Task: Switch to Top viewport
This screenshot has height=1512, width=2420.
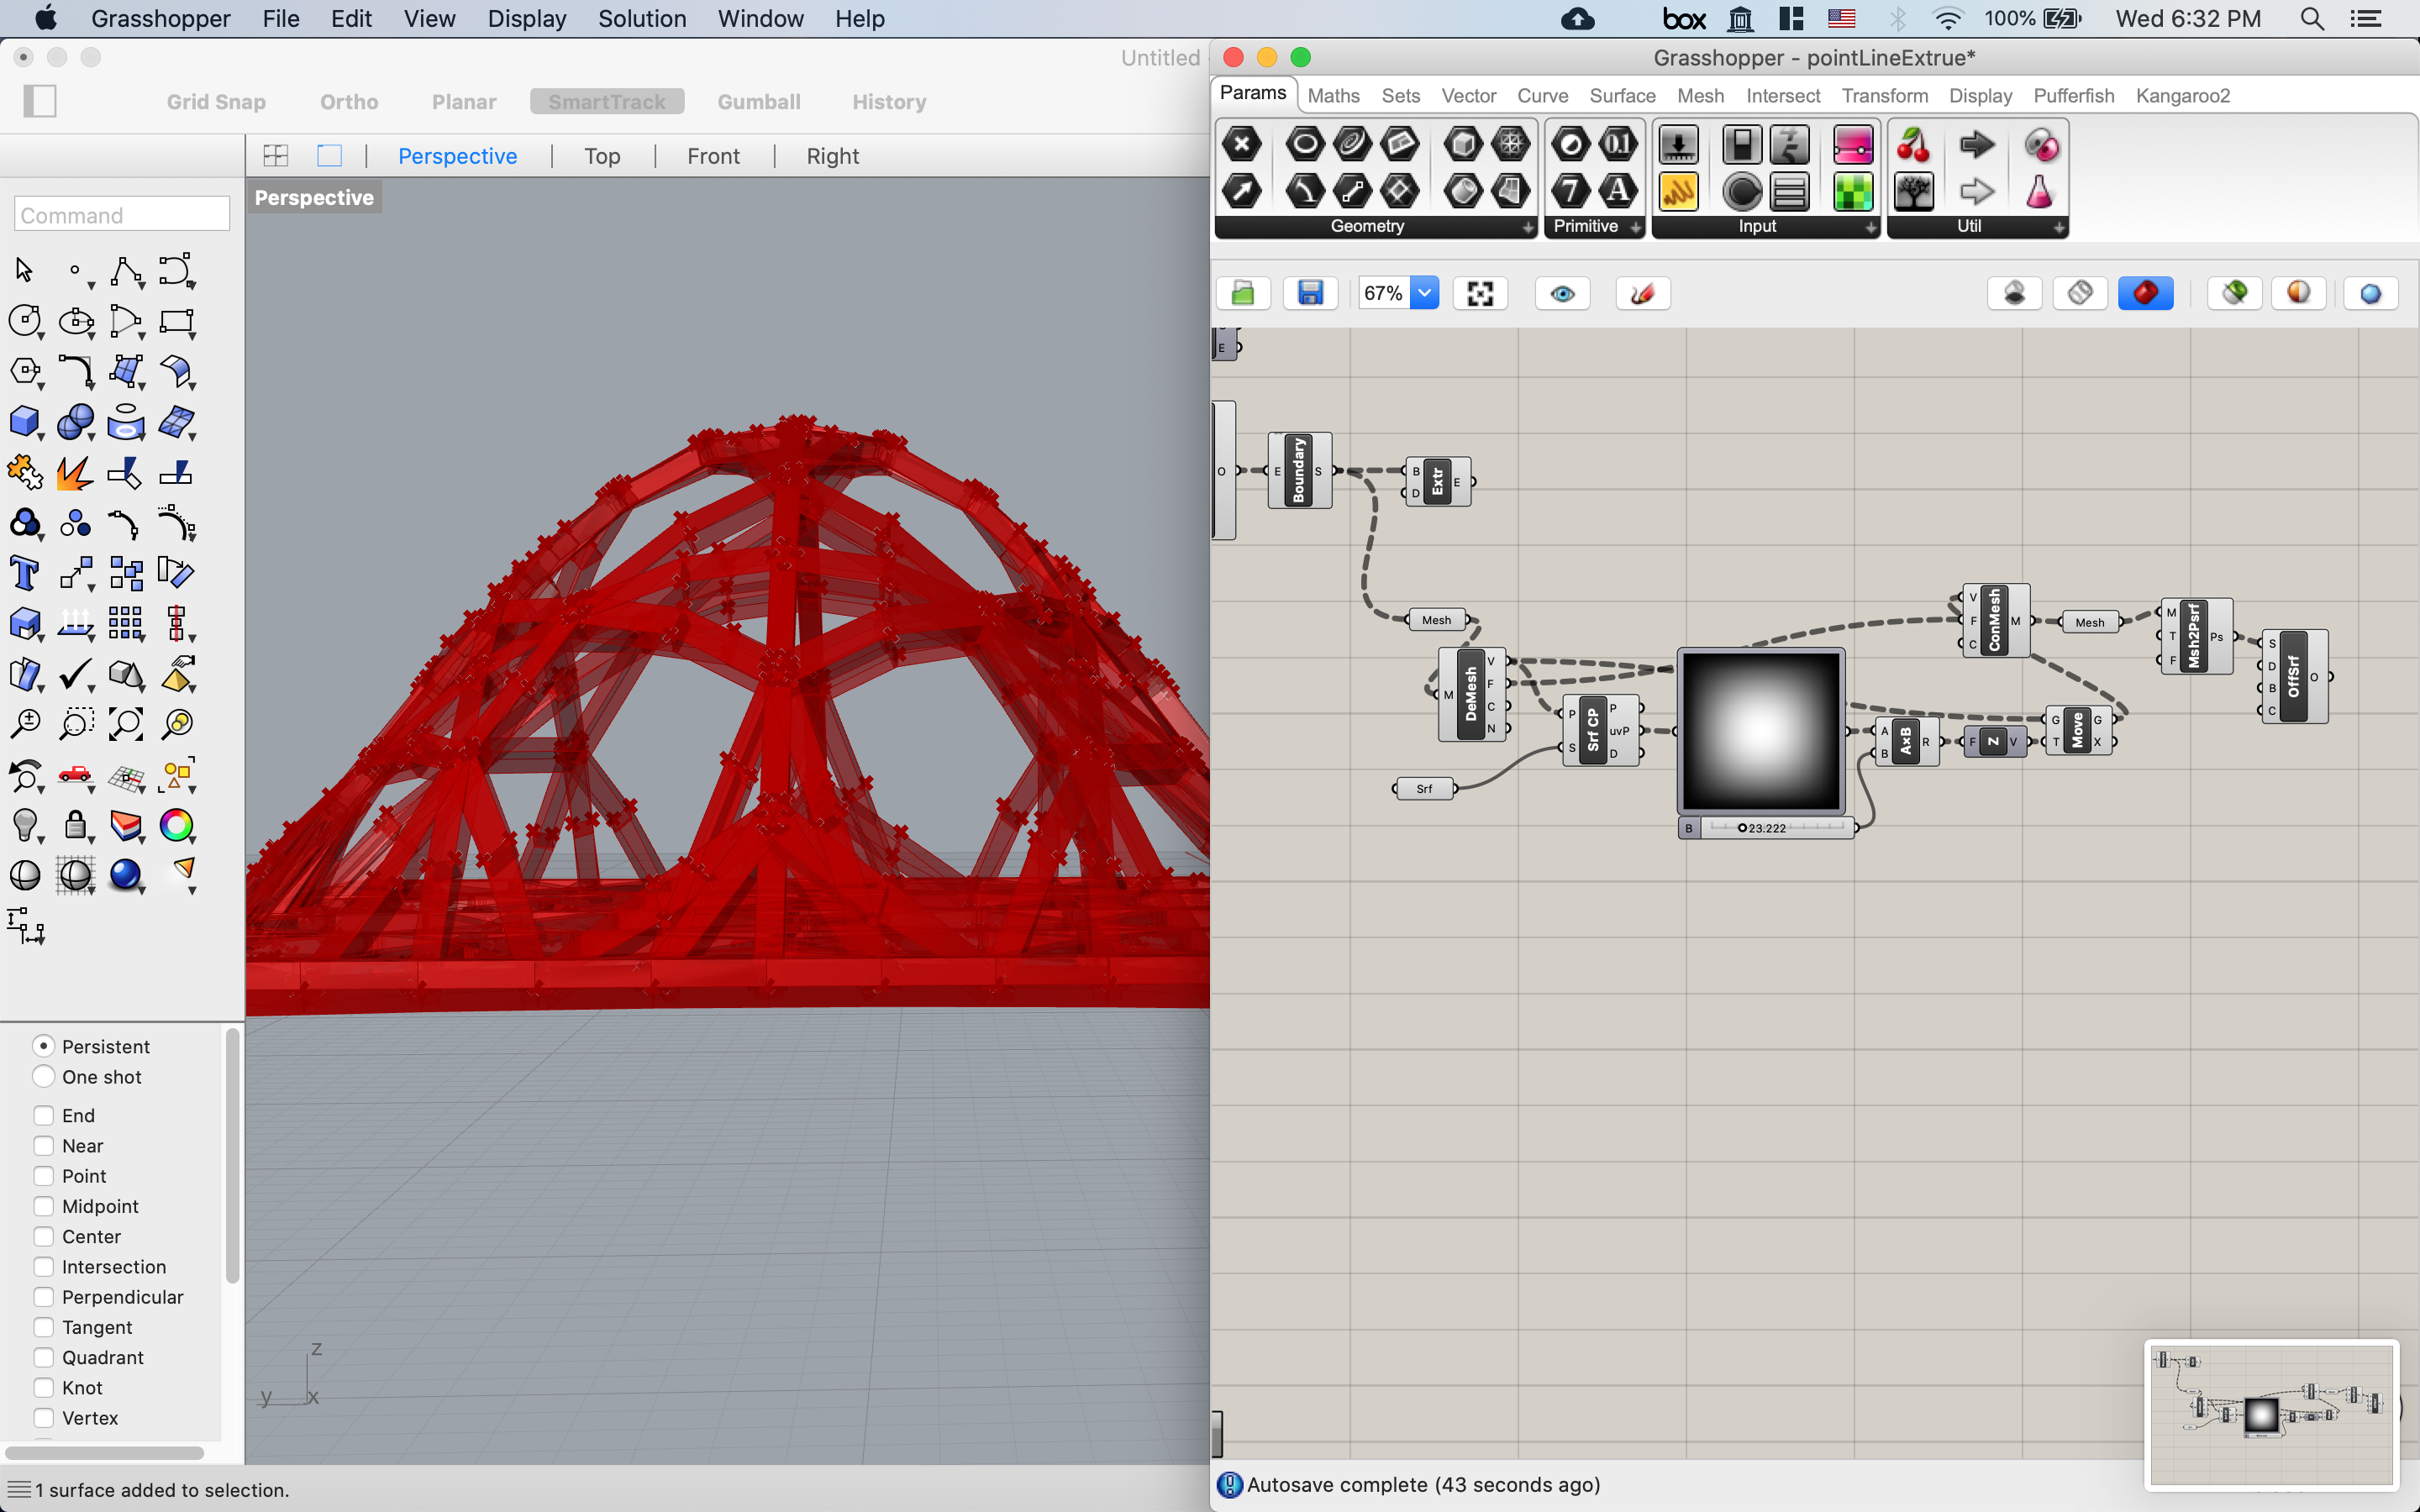Action: click(601, 155)
